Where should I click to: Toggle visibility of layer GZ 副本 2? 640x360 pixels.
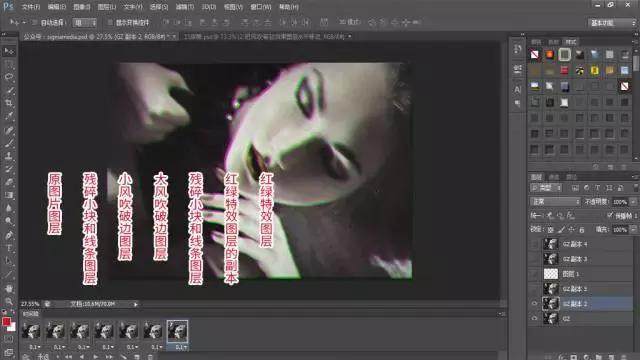(x=534, y=304)
